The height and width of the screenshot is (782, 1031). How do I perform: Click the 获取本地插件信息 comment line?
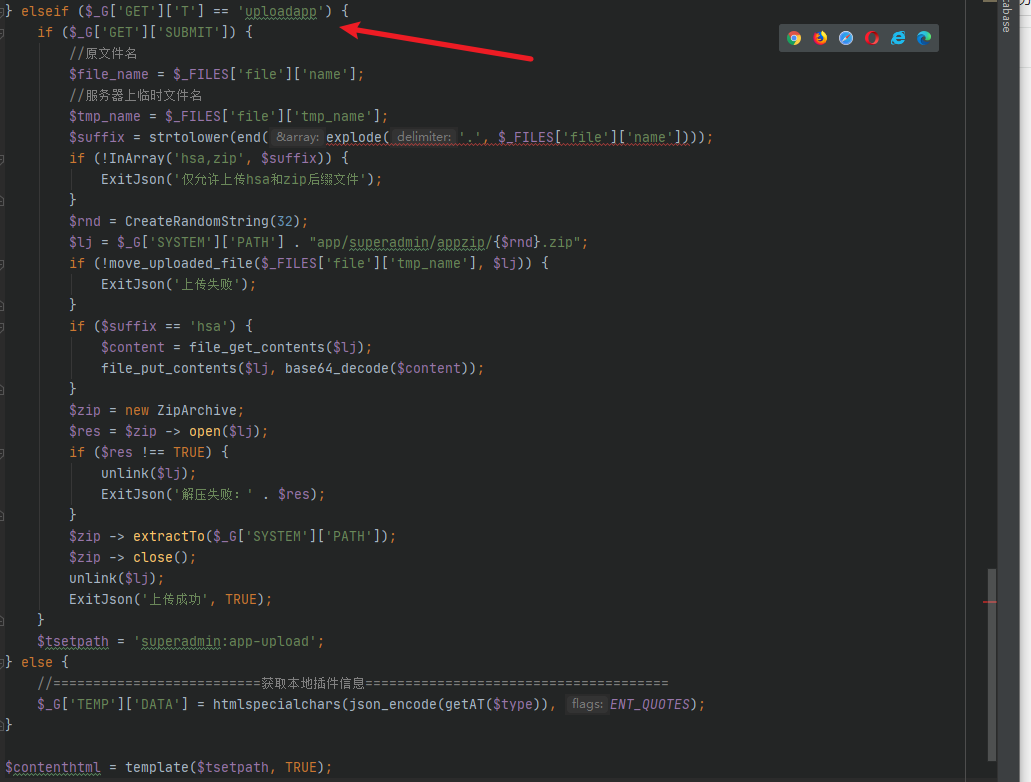click(353, 683)
